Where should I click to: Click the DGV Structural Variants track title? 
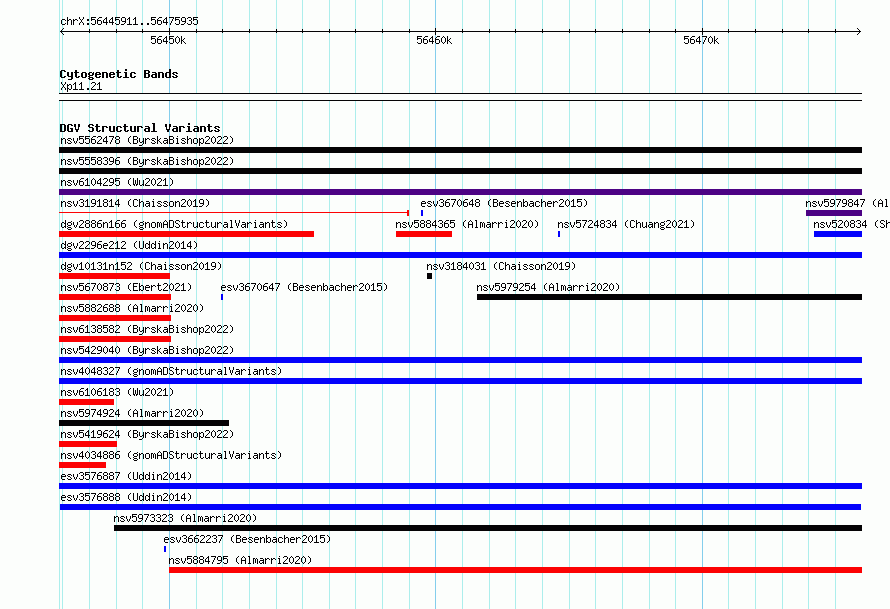[140, 128]
